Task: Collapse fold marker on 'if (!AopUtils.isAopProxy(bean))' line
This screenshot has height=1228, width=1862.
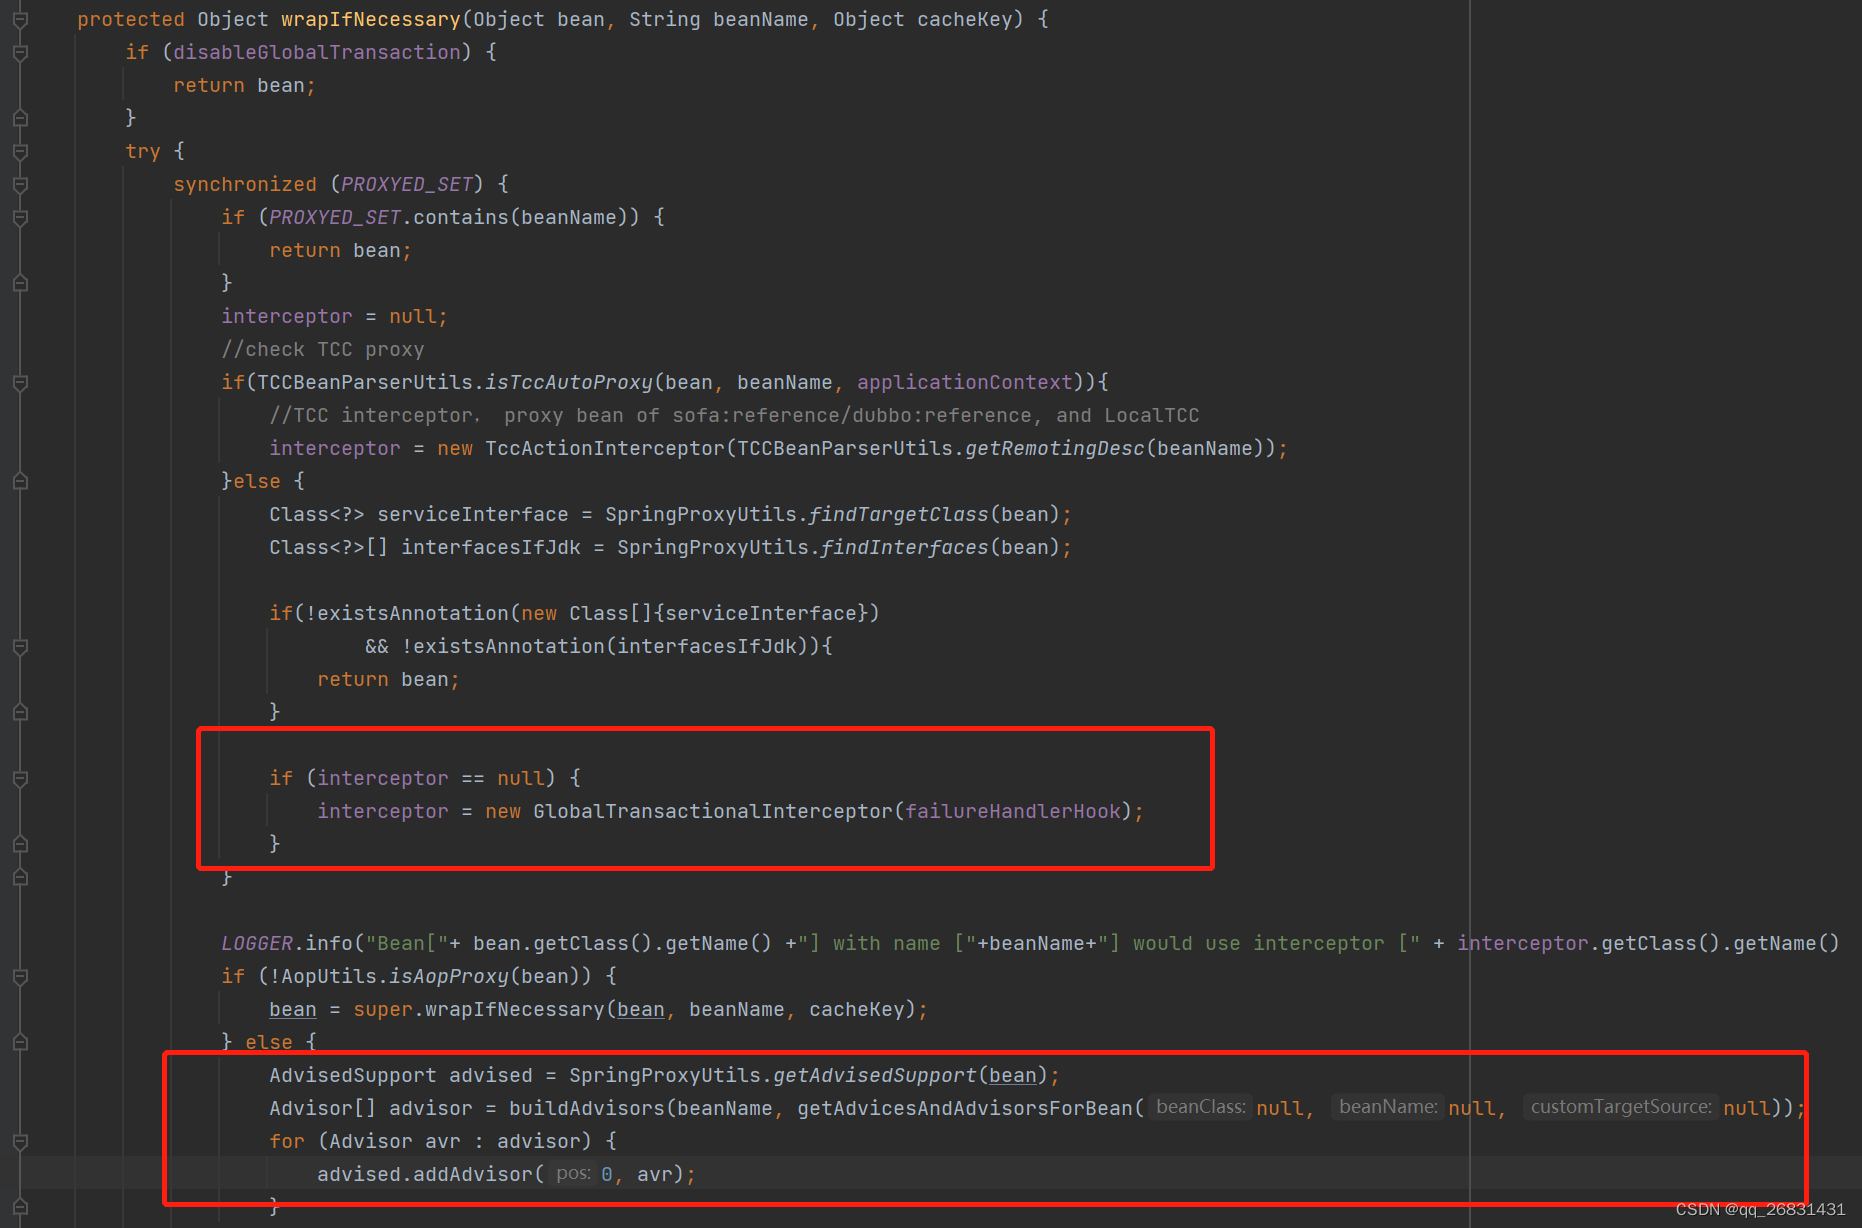Action: [x=20, y=977]
